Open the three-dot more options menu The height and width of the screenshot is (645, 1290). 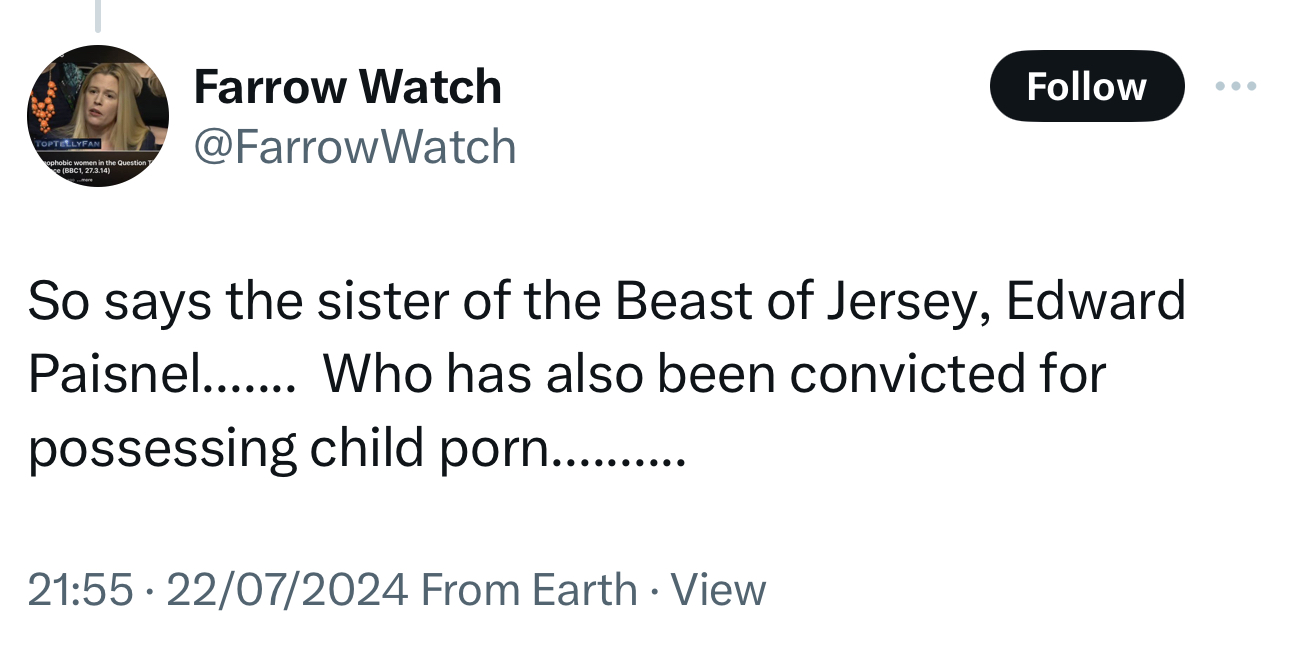(1235, 86)
